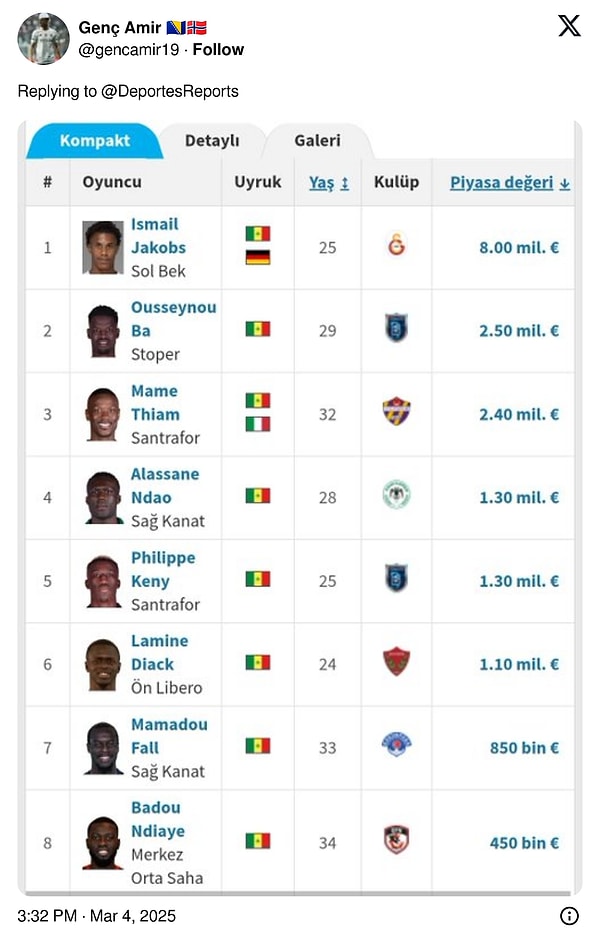This screenshot has height=946, width=600.
Task: Open Galatasaray club crest for Ismail Jakobs
Action: click(396, 244)
